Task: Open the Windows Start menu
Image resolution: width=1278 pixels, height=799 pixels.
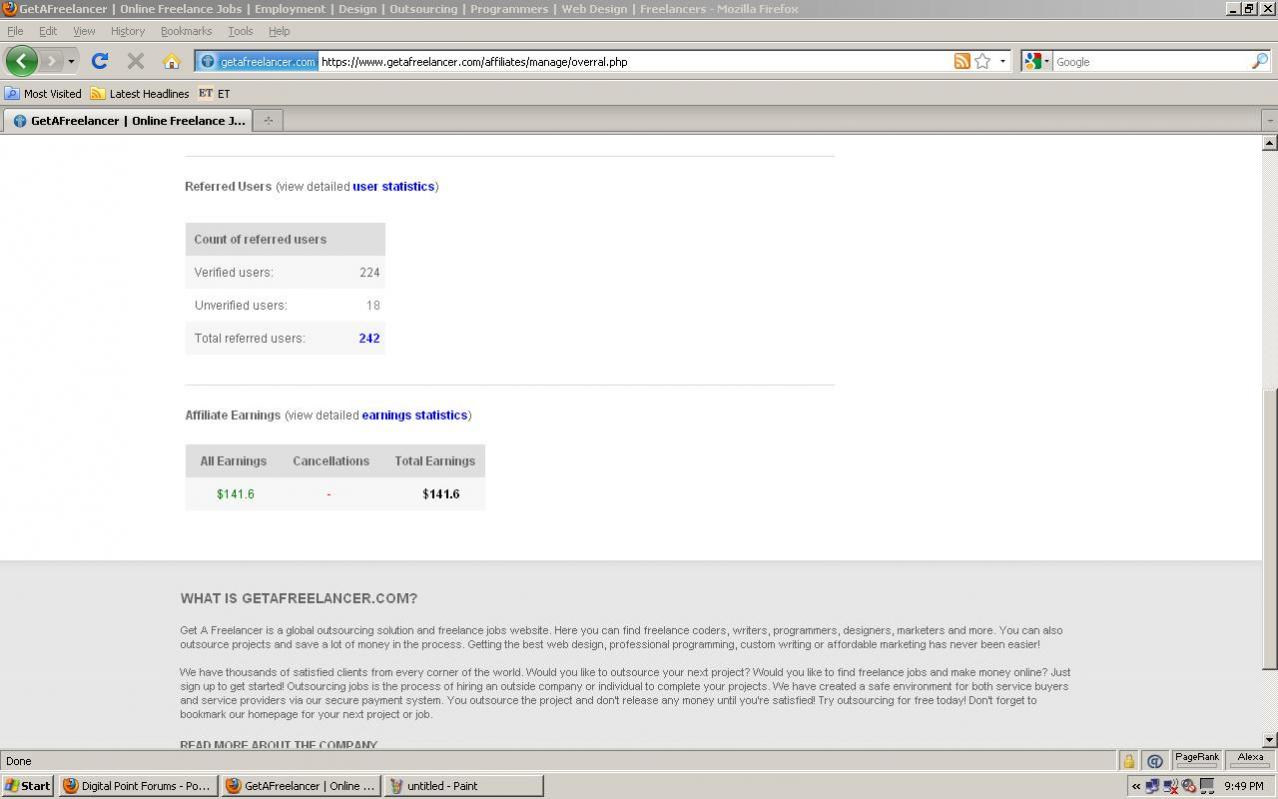Action: tap(28, 786)
